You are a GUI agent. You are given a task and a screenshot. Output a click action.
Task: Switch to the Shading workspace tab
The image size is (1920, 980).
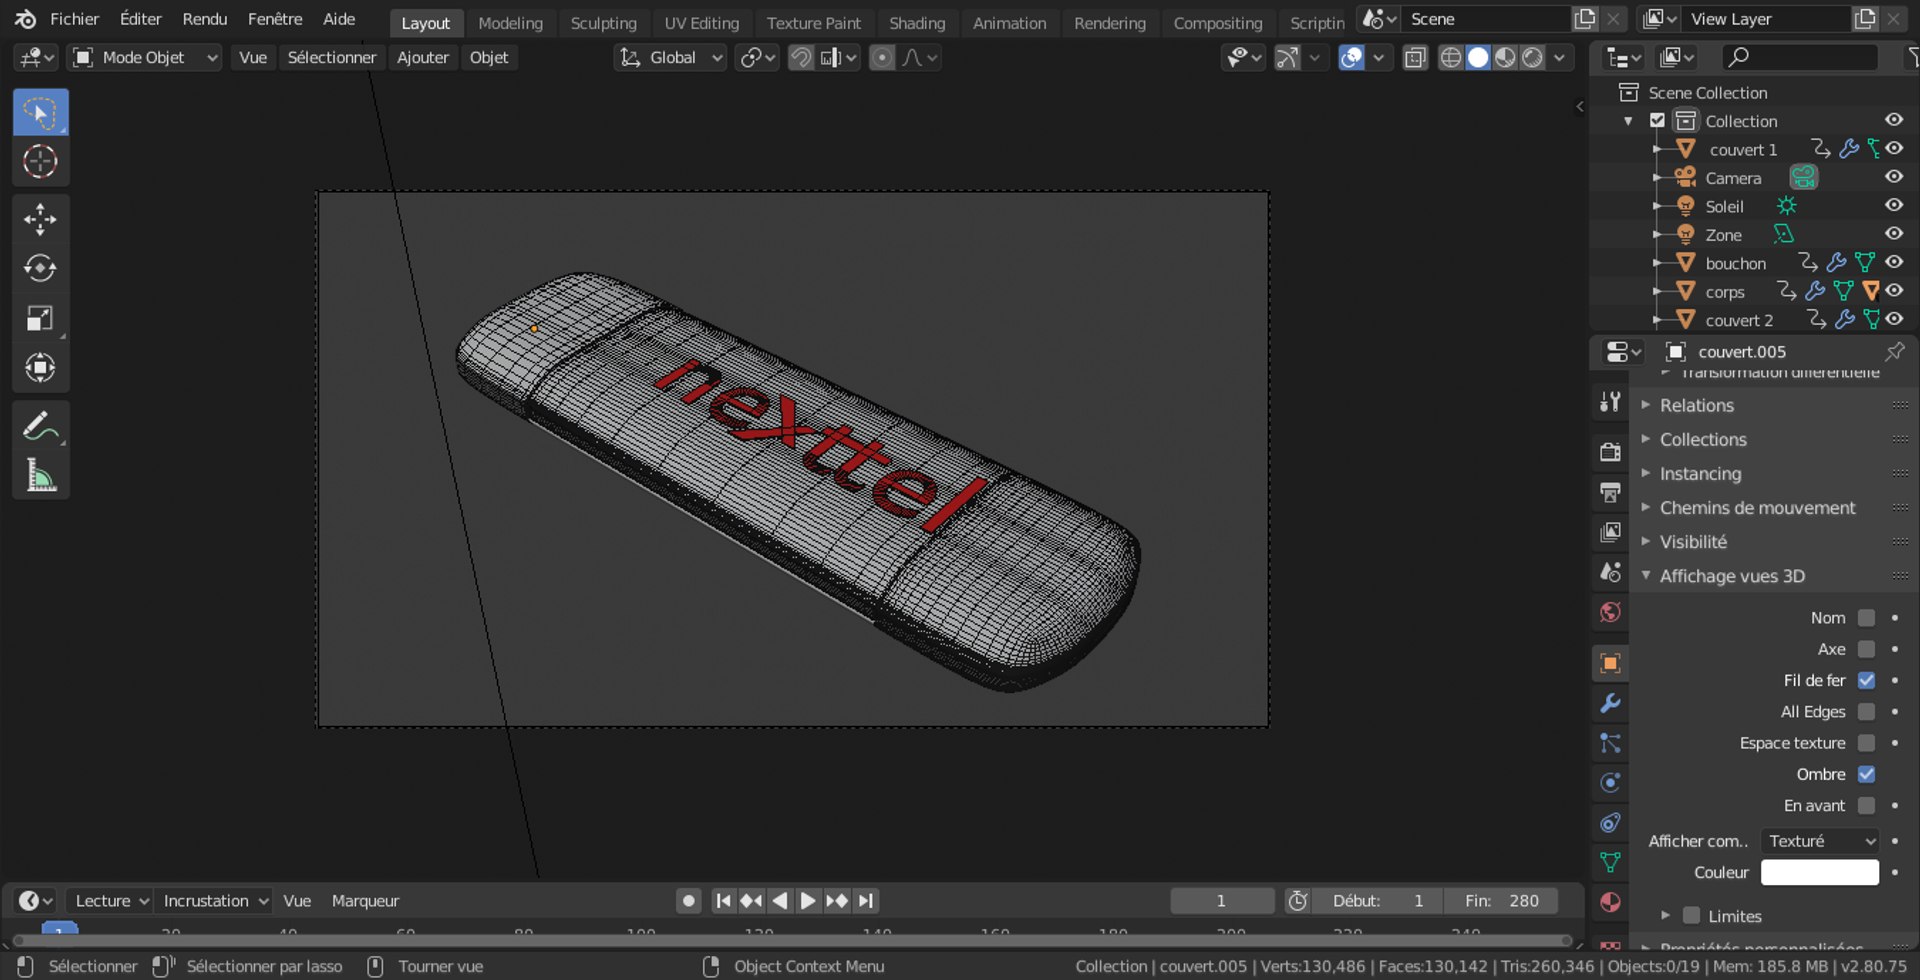click(x=917, y=23)
